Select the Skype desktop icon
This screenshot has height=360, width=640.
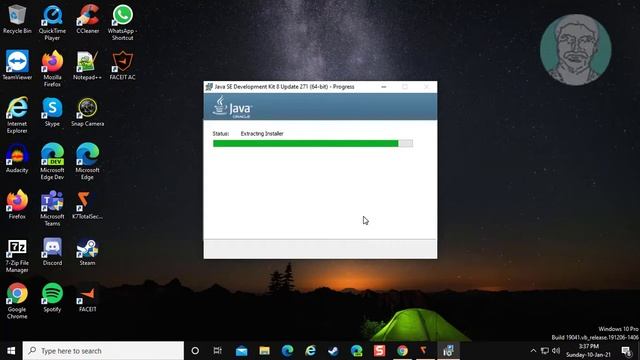(x=52, y=112)
